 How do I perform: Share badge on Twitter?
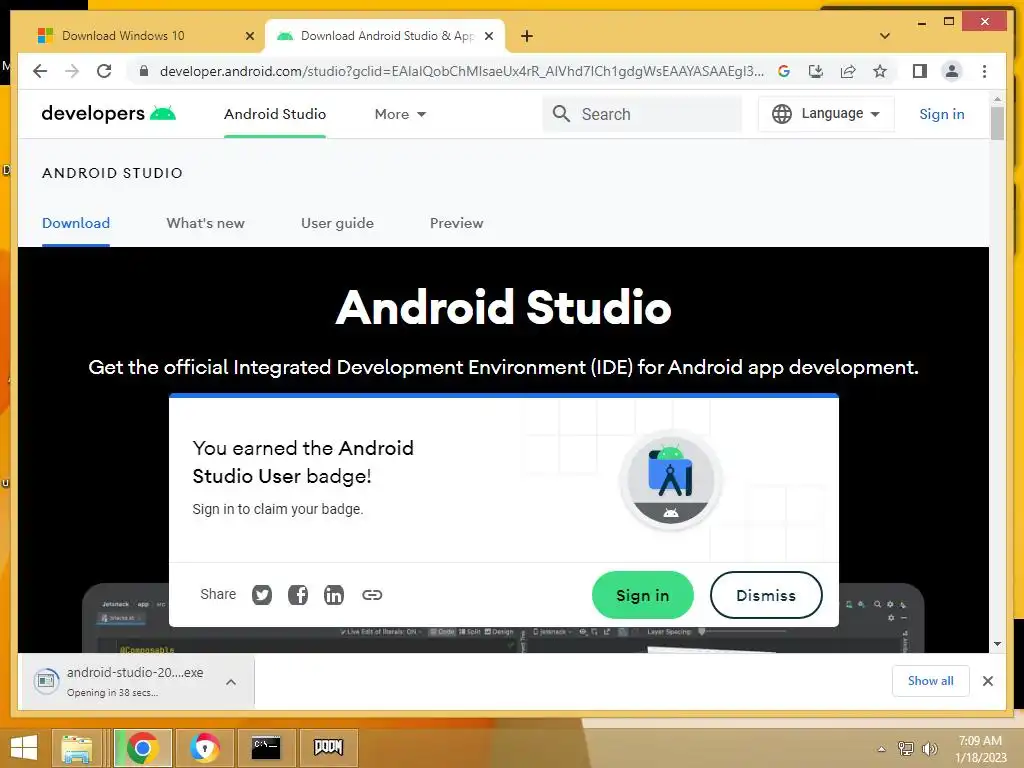coord(262,595)
